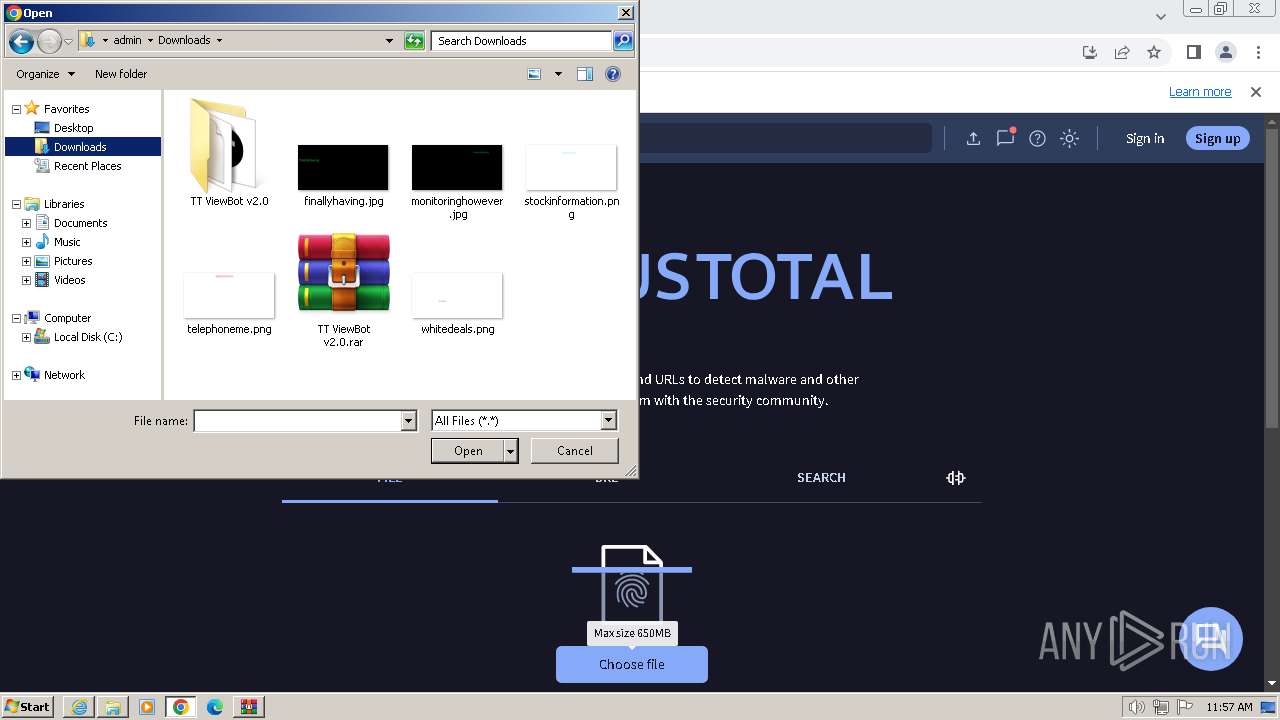
Task: Click the Chrome download icon
Action: 1090,52
